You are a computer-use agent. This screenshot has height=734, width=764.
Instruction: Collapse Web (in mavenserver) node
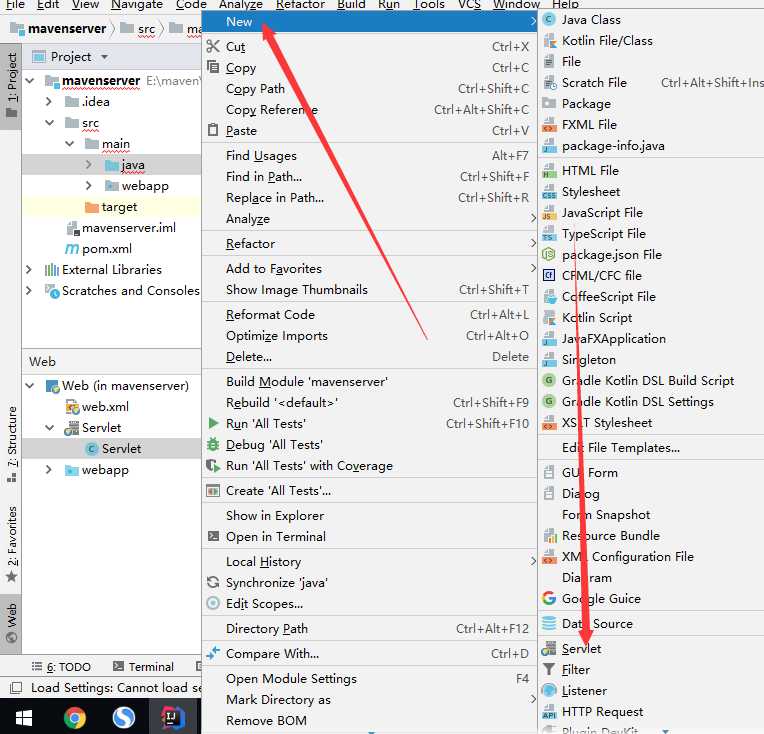pyautogui.click(x=30, y=386)
